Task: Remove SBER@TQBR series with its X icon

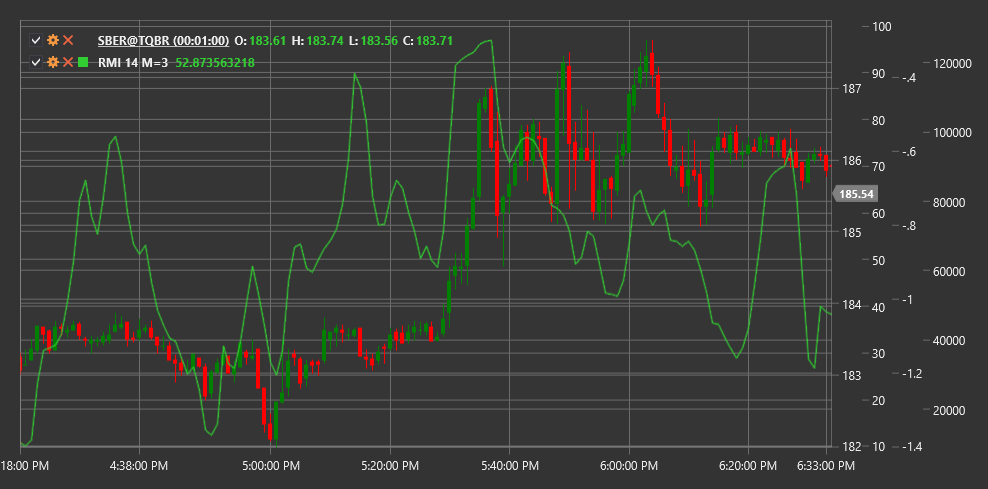Action: pos(68,41)
